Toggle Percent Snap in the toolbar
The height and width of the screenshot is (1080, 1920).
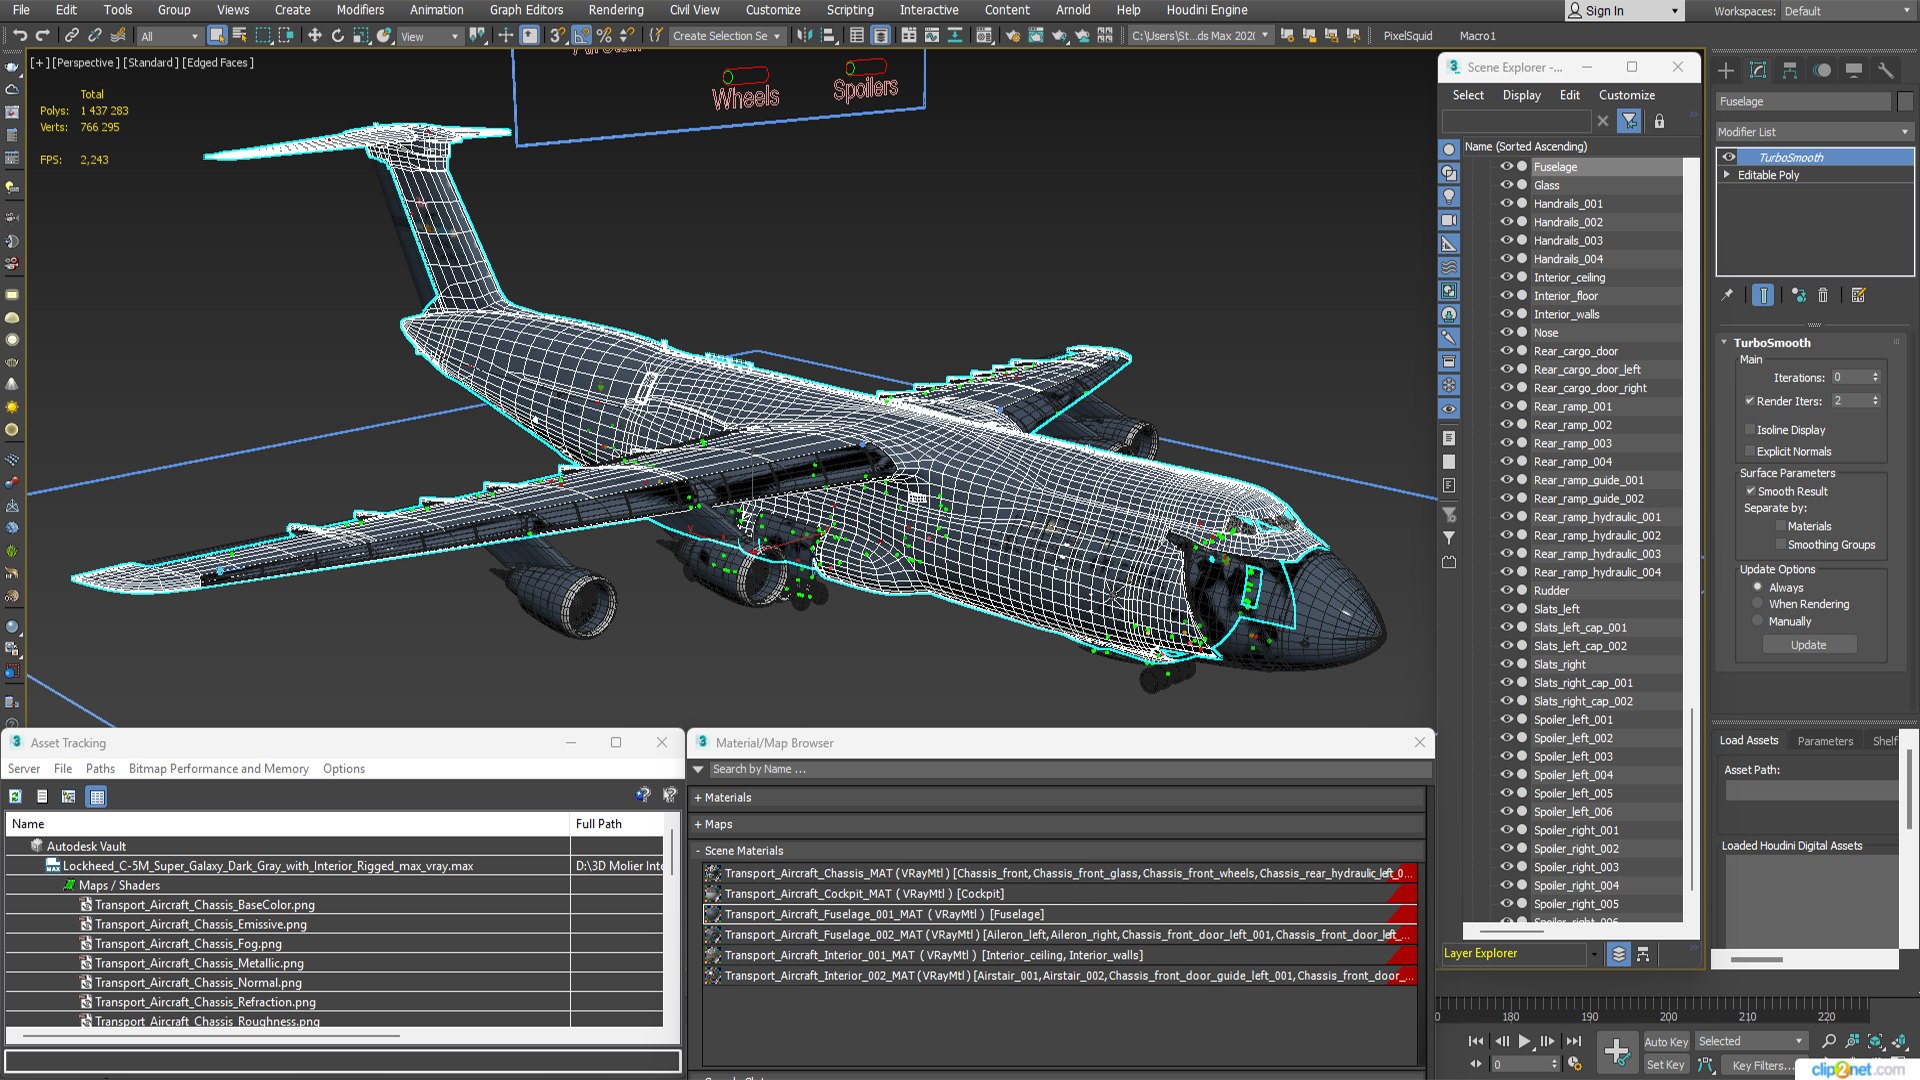604,36
